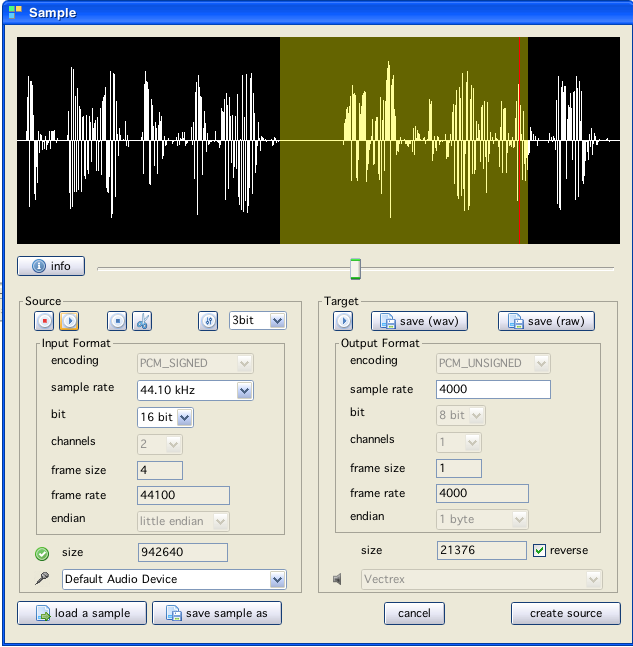The height and width of the screenshot is (647, 633).
Task: Play the source sample
Action: click(69, 321)
